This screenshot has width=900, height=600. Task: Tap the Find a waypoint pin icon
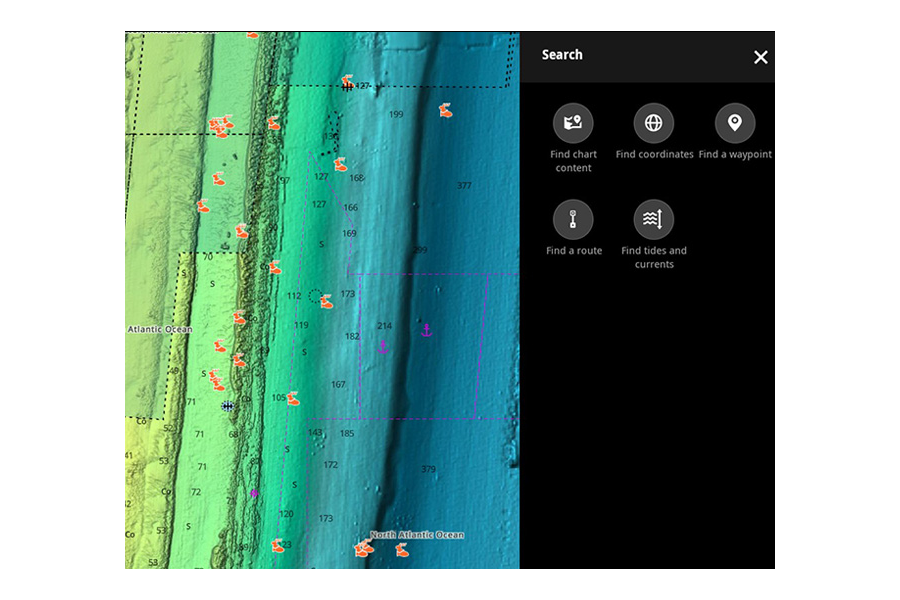click(x=735, y=124)
